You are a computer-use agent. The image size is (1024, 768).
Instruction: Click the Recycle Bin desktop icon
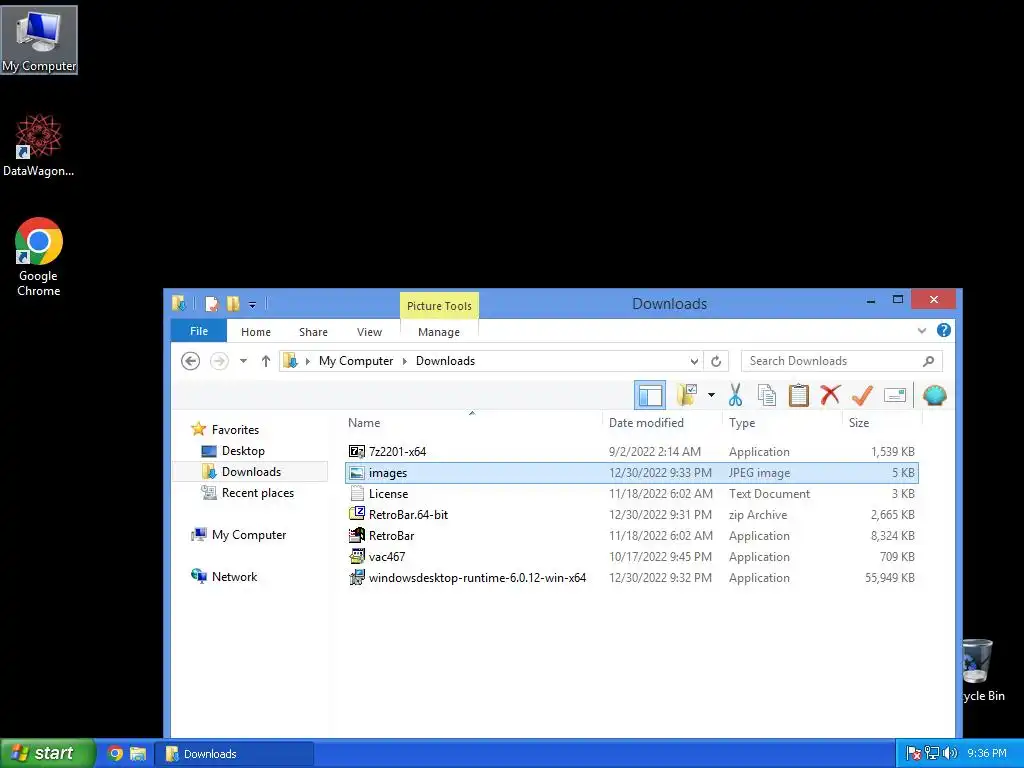[x=984, y=670]
